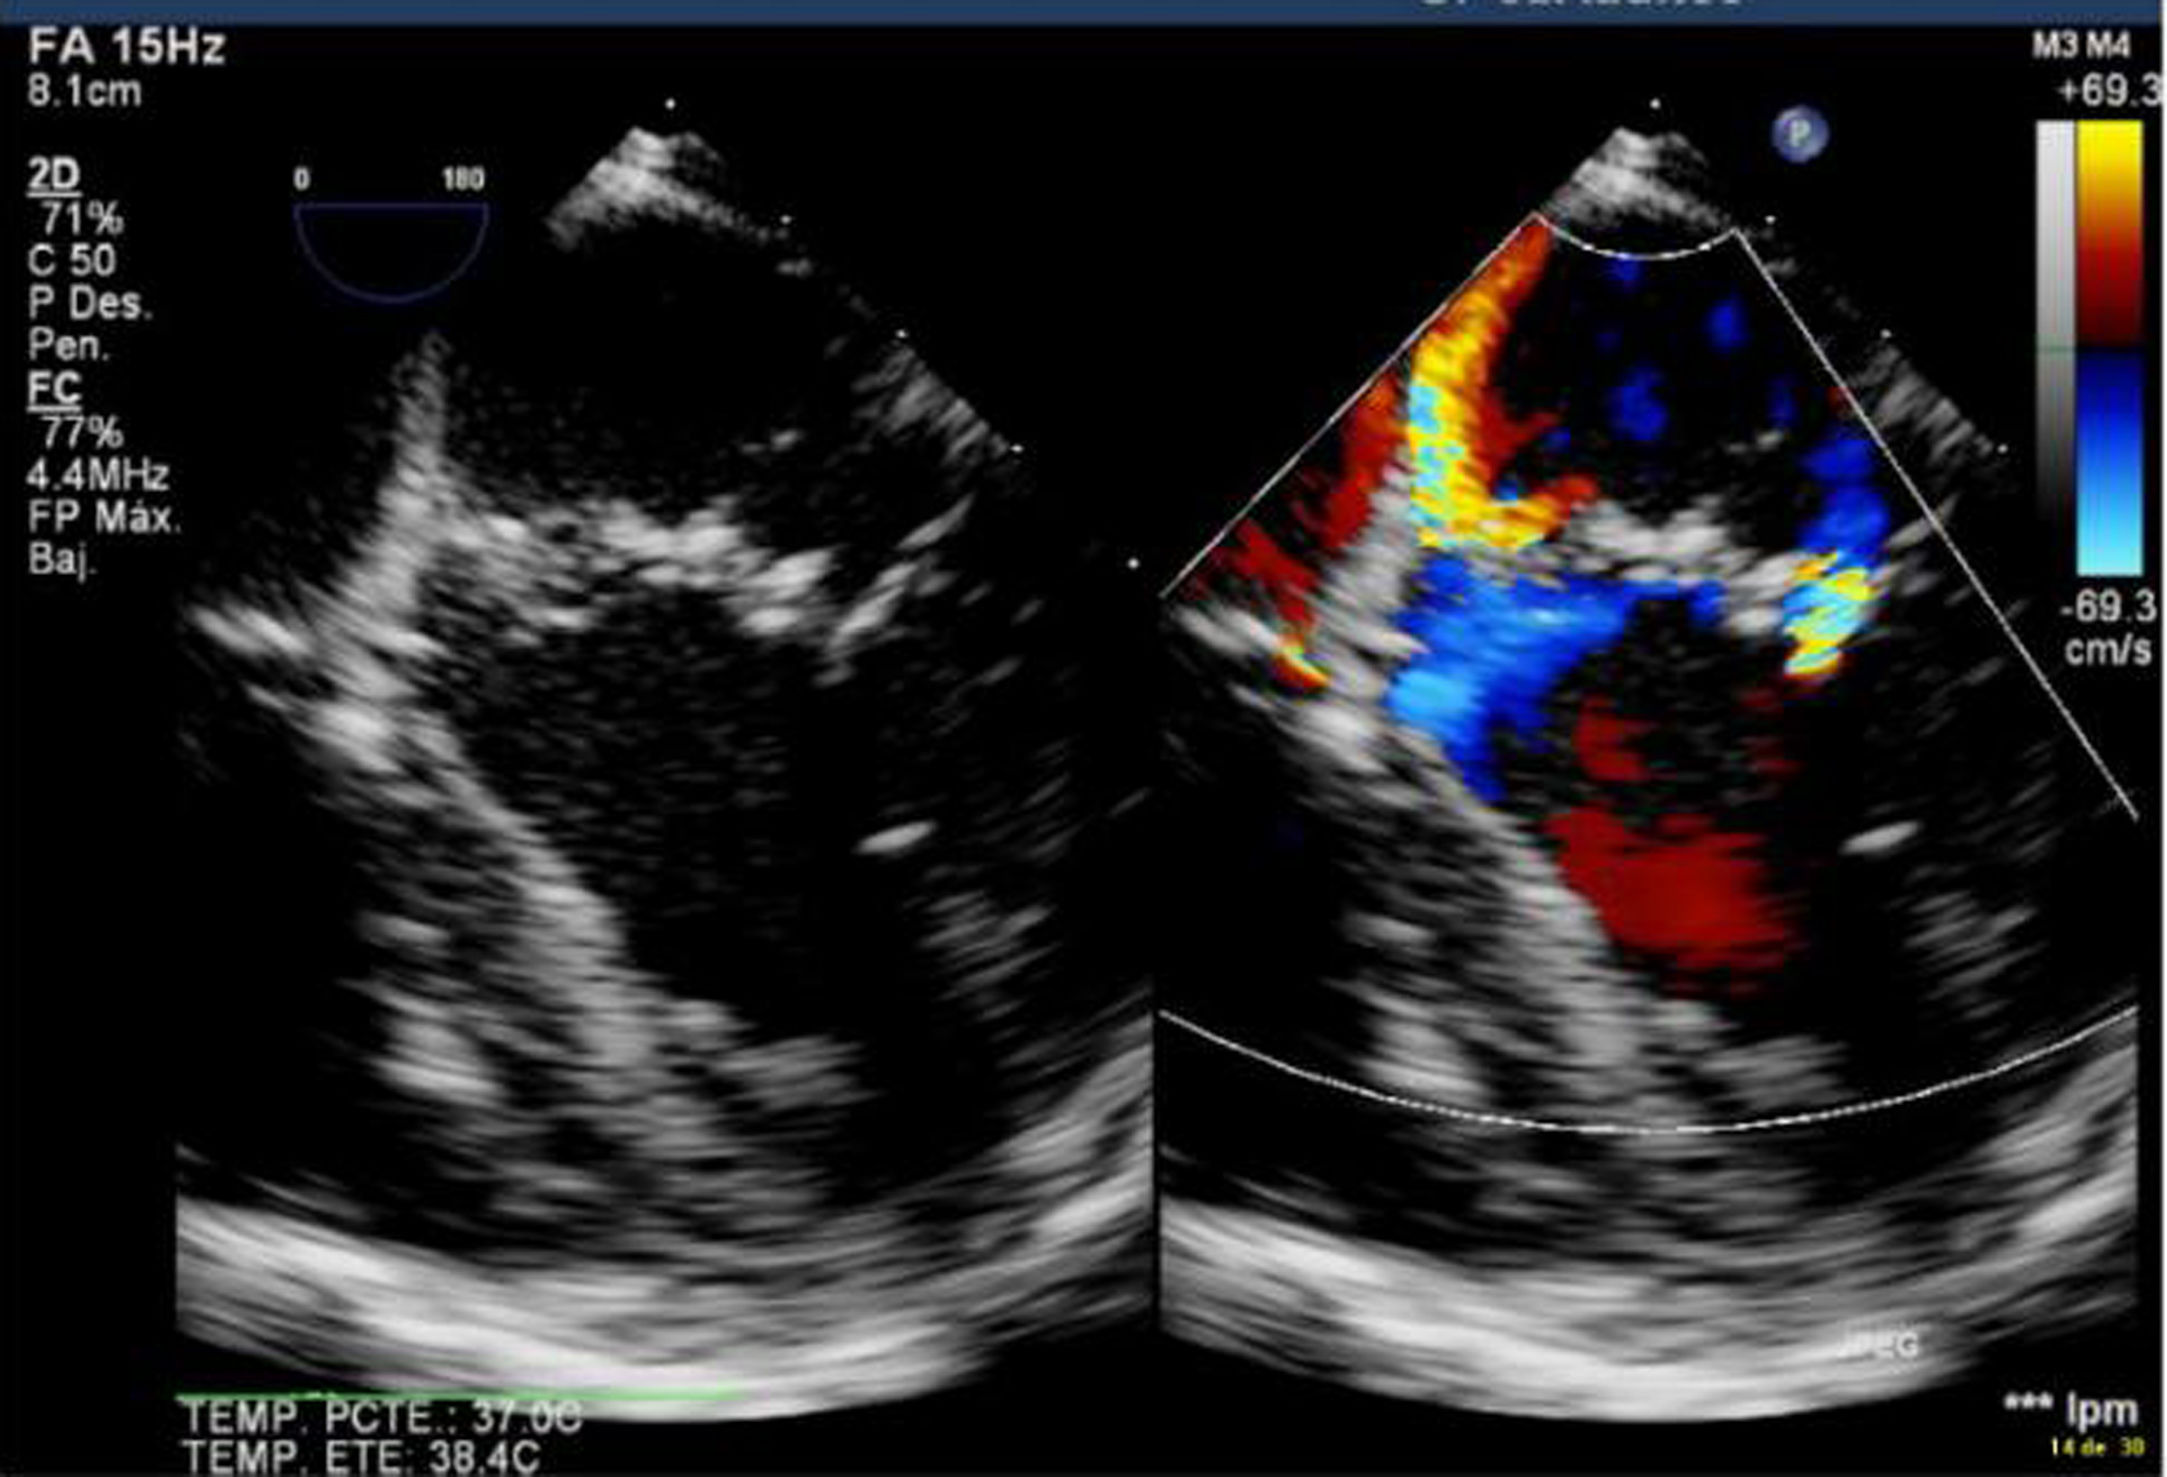Click the 8.1cm depth indicator
Image resolution: width=2167 pixels, height=1477 pixels.
tap(84, 92)
